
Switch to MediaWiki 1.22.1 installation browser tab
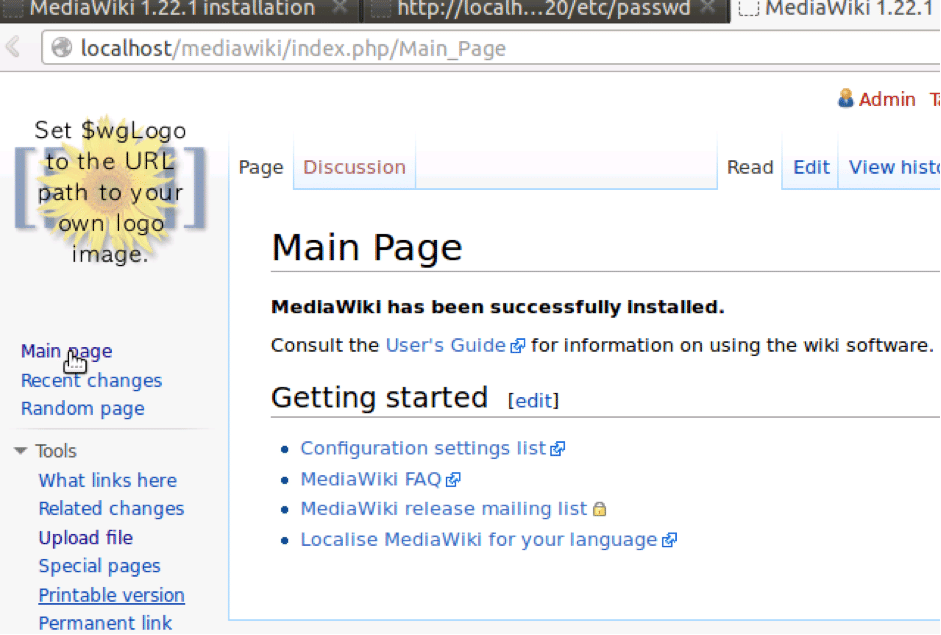click(x=180, y=9)
